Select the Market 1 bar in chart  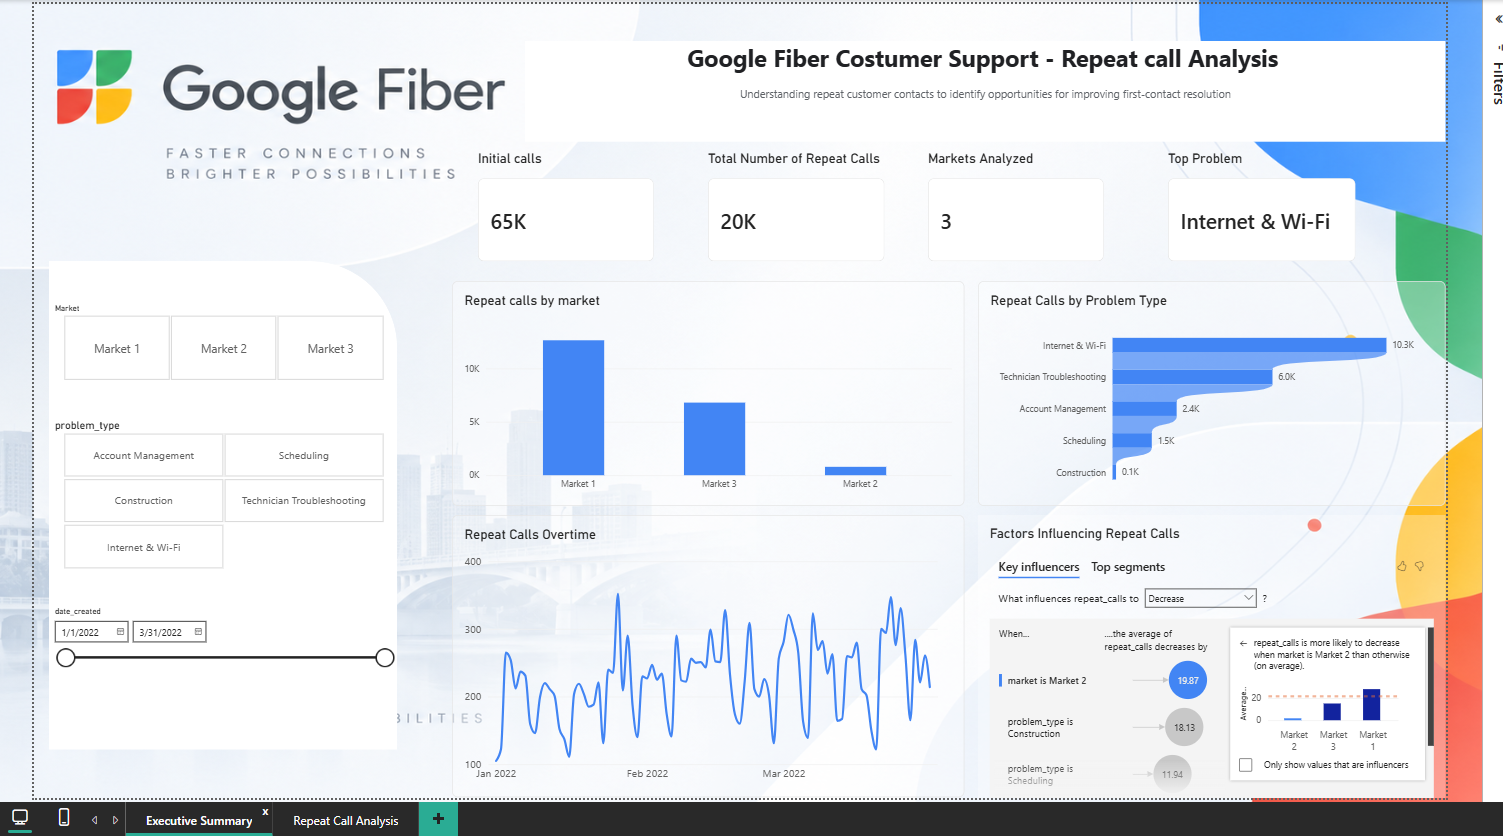click(x=574, y=408)
